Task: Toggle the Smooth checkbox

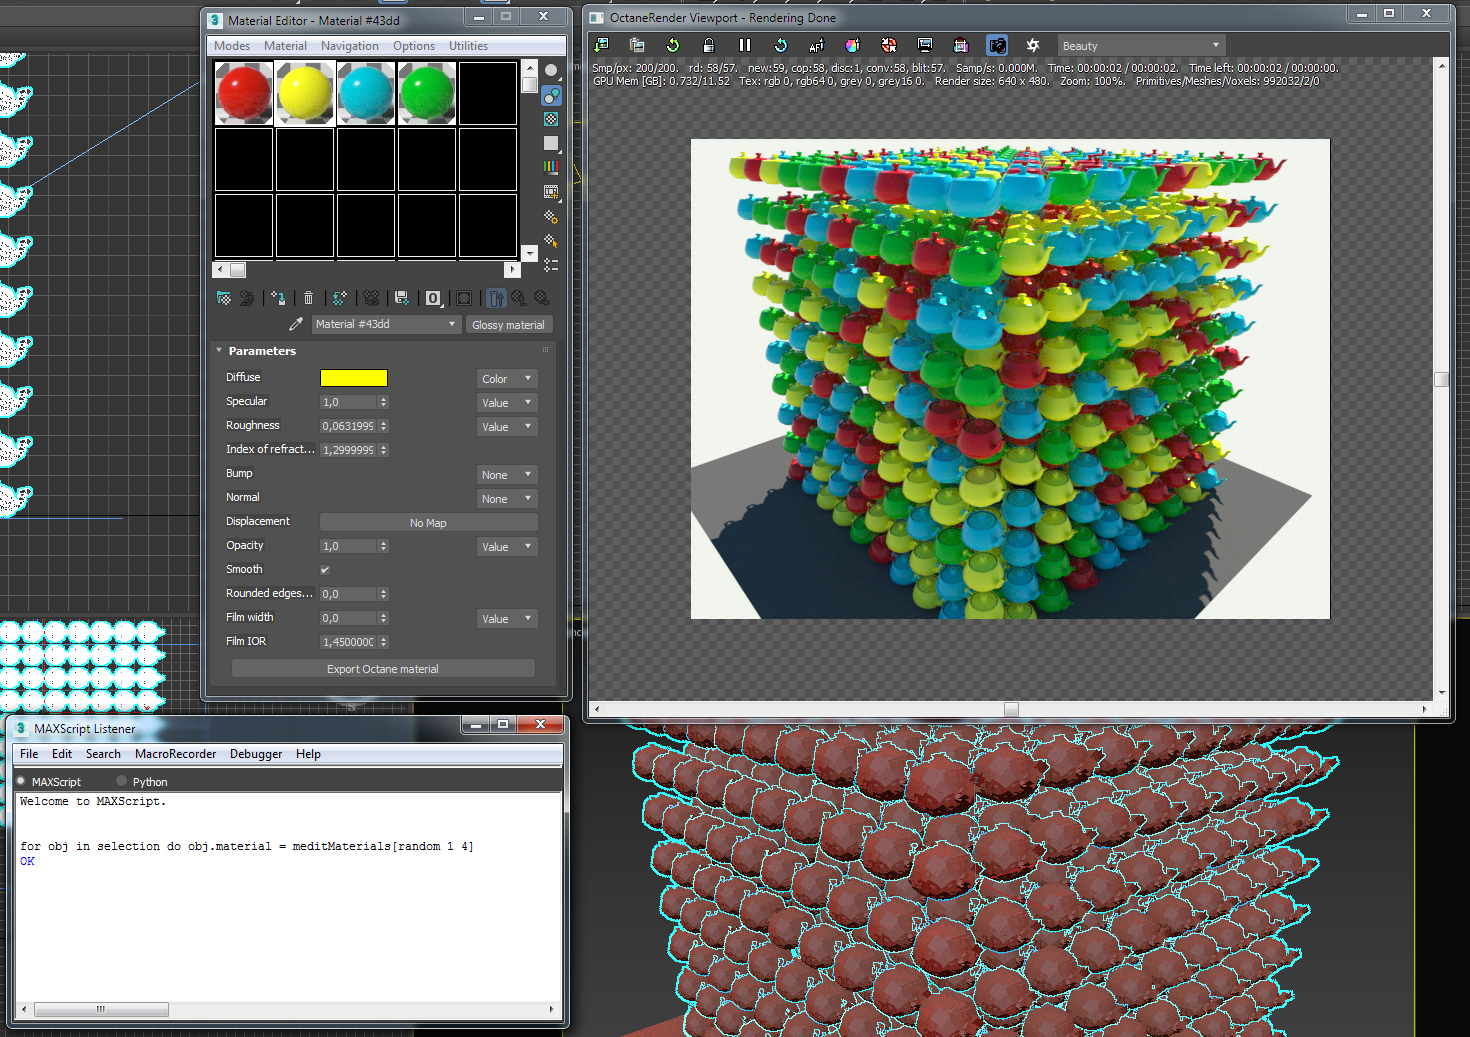Action: (x=325, y=570)
